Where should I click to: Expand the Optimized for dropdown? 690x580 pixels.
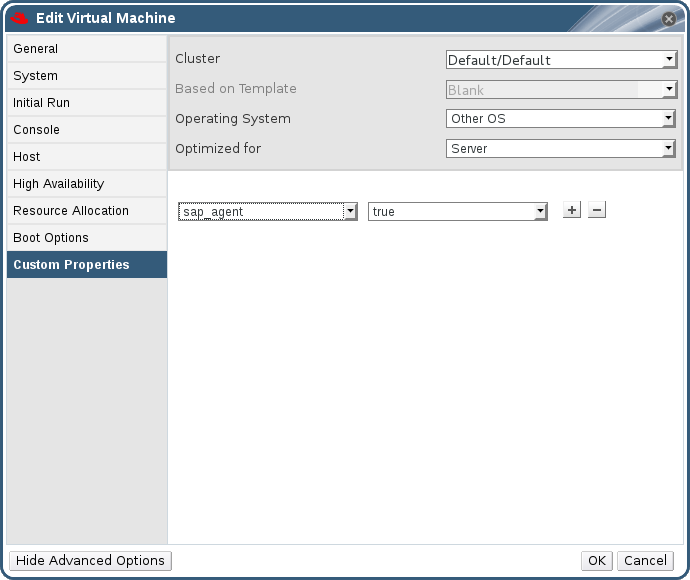coord(561,149)
